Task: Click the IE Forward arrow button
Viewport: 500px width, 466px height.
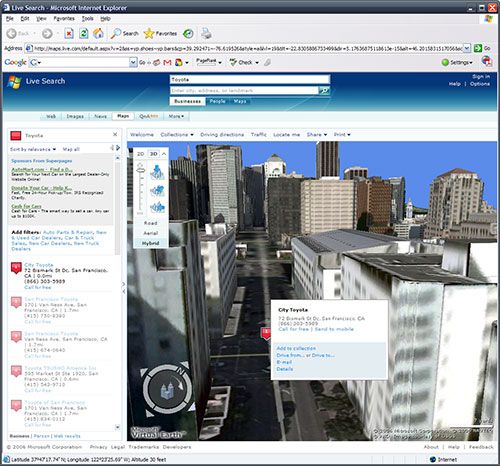Action: (47, 33)
